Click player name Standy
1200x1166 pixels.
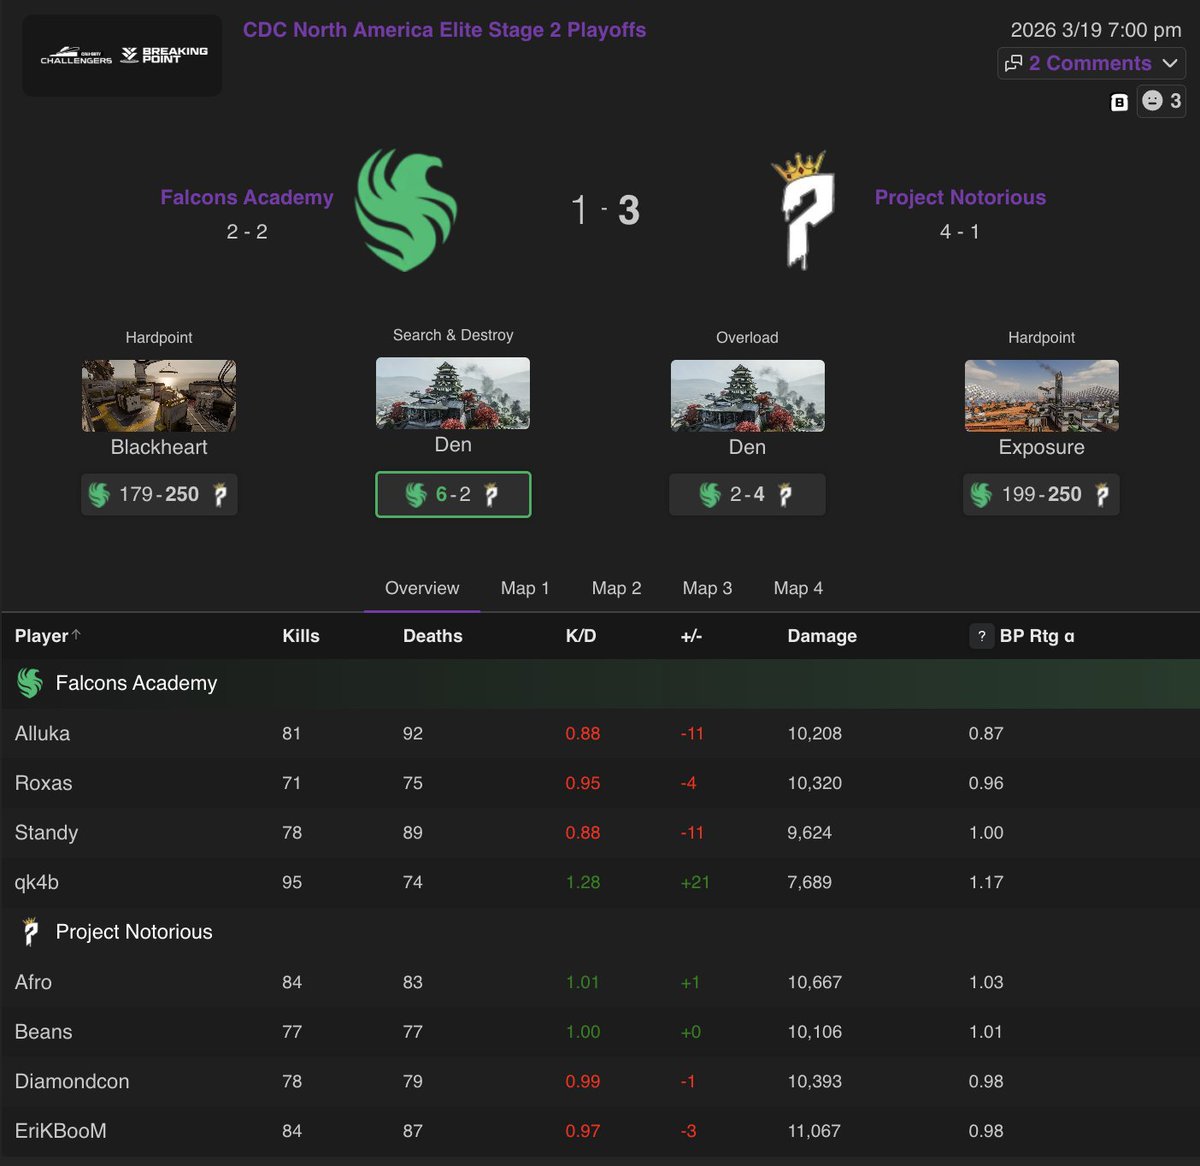[x=46, y=833]
